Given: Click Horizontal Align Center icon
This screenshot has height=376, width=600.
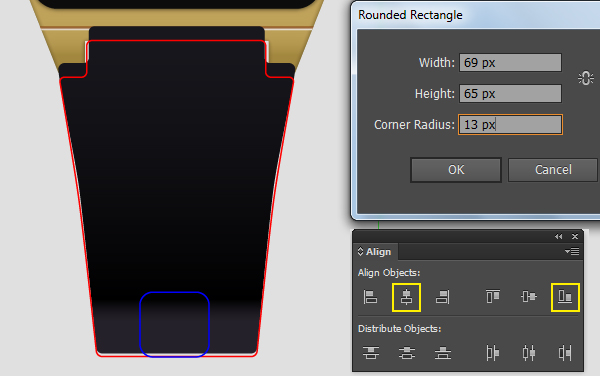Looking at the screenshot, I should tap(406, 297).
